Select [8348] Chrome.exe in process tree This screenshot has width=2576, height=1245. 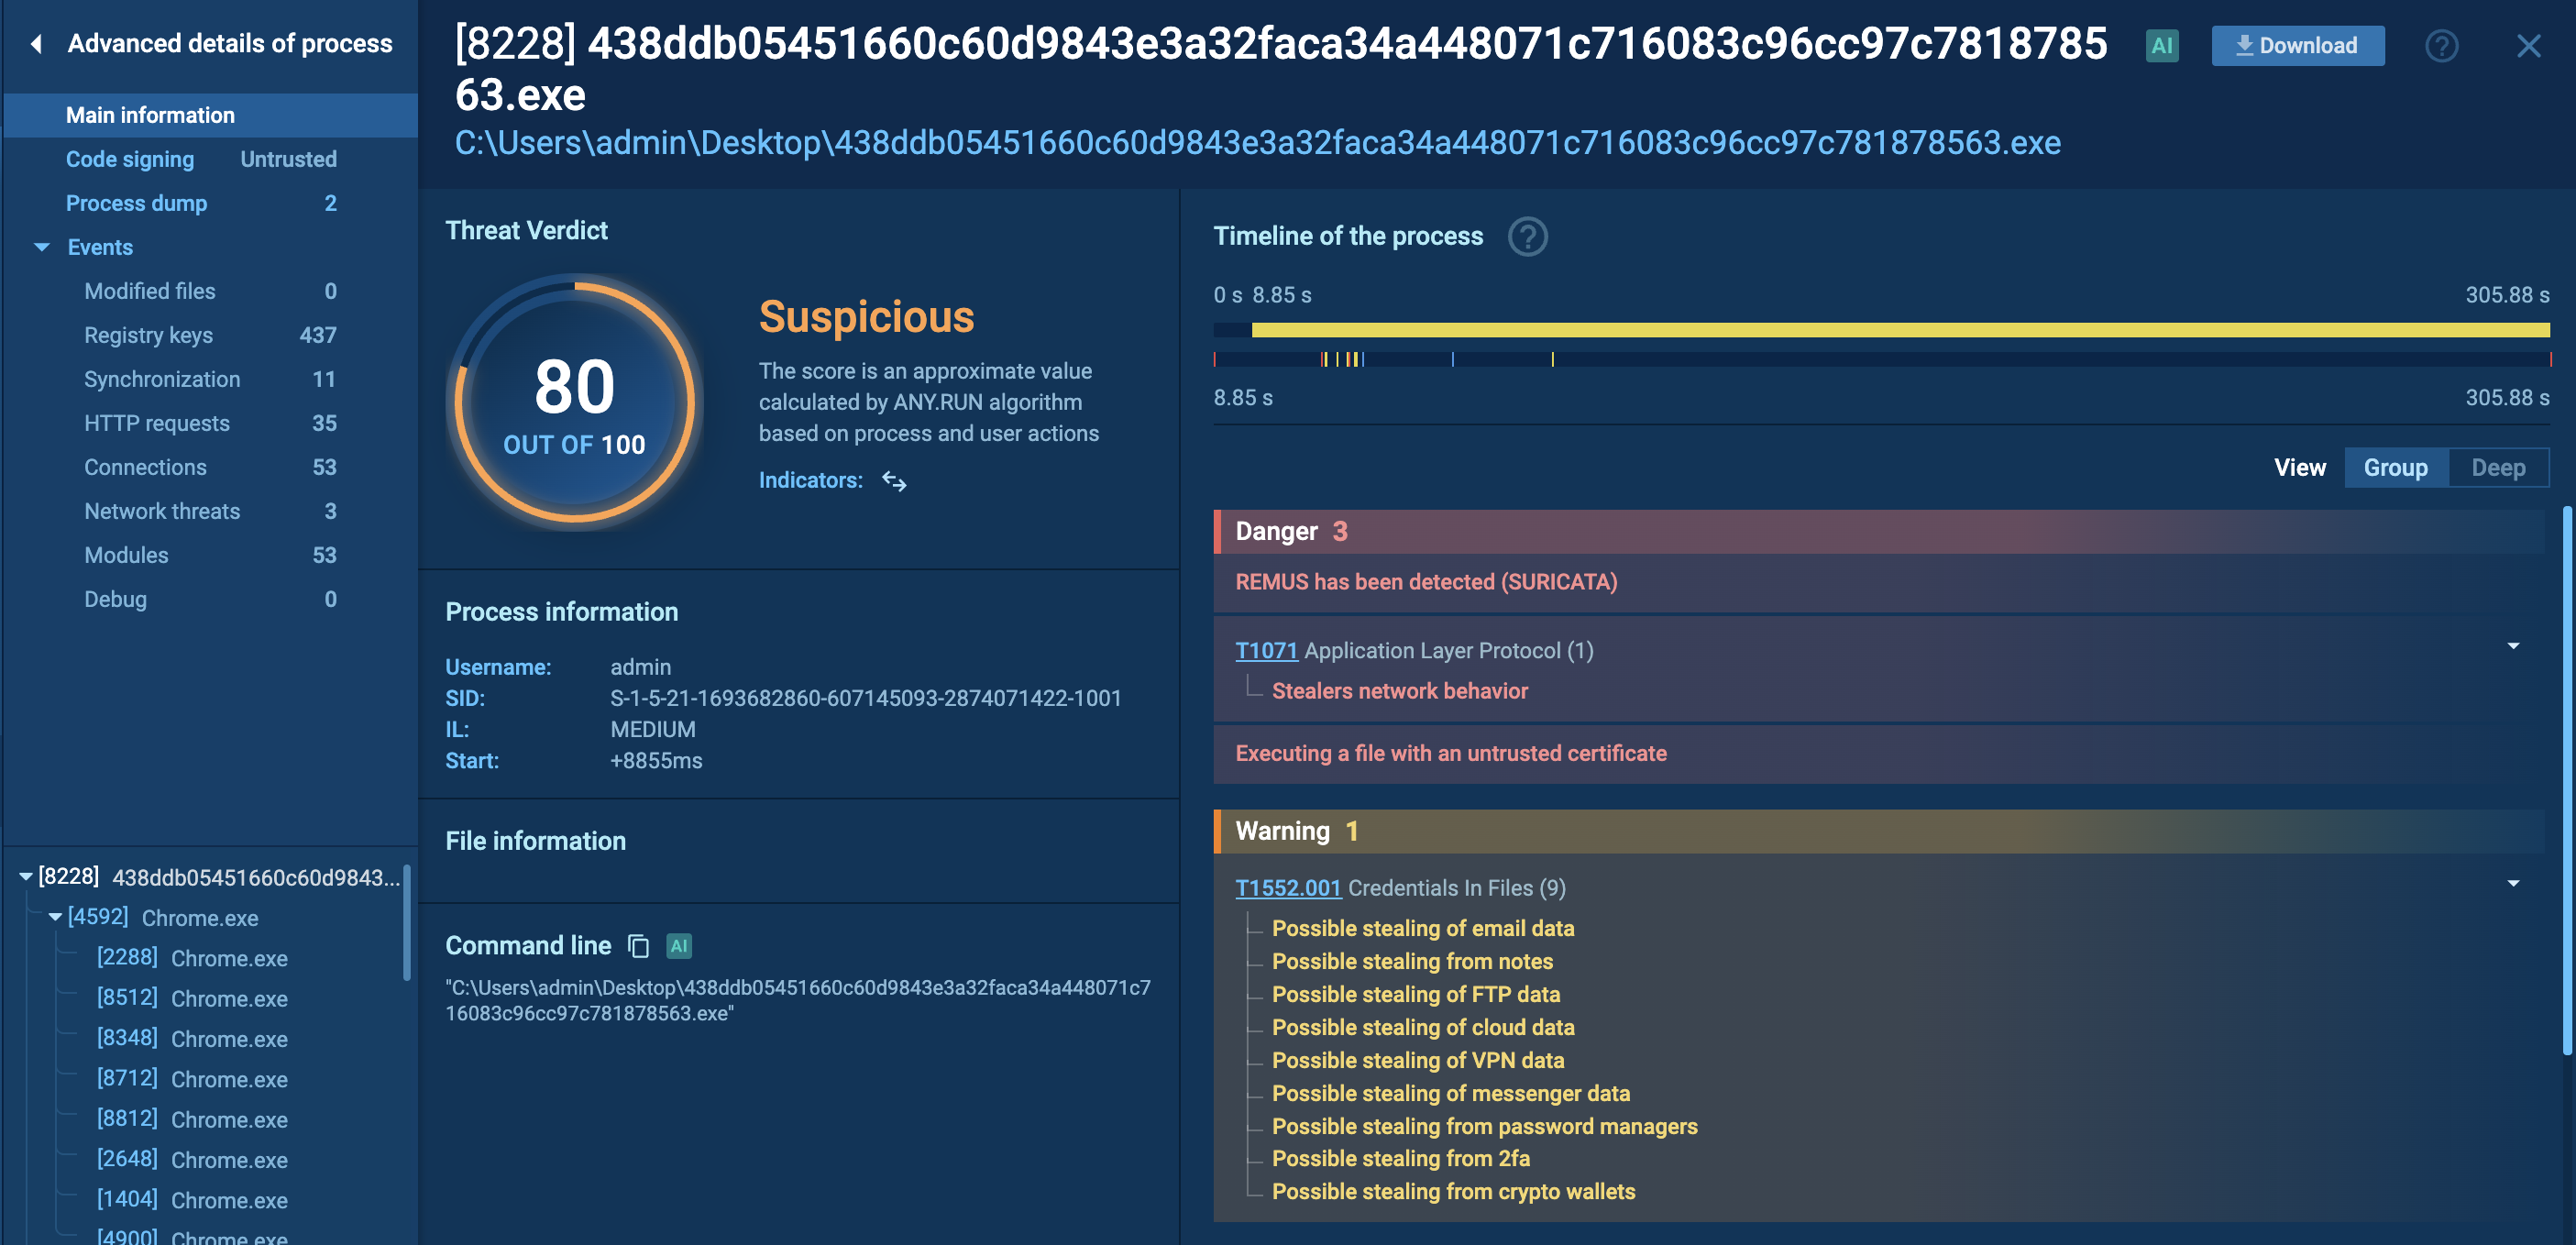click(192, 1039)
